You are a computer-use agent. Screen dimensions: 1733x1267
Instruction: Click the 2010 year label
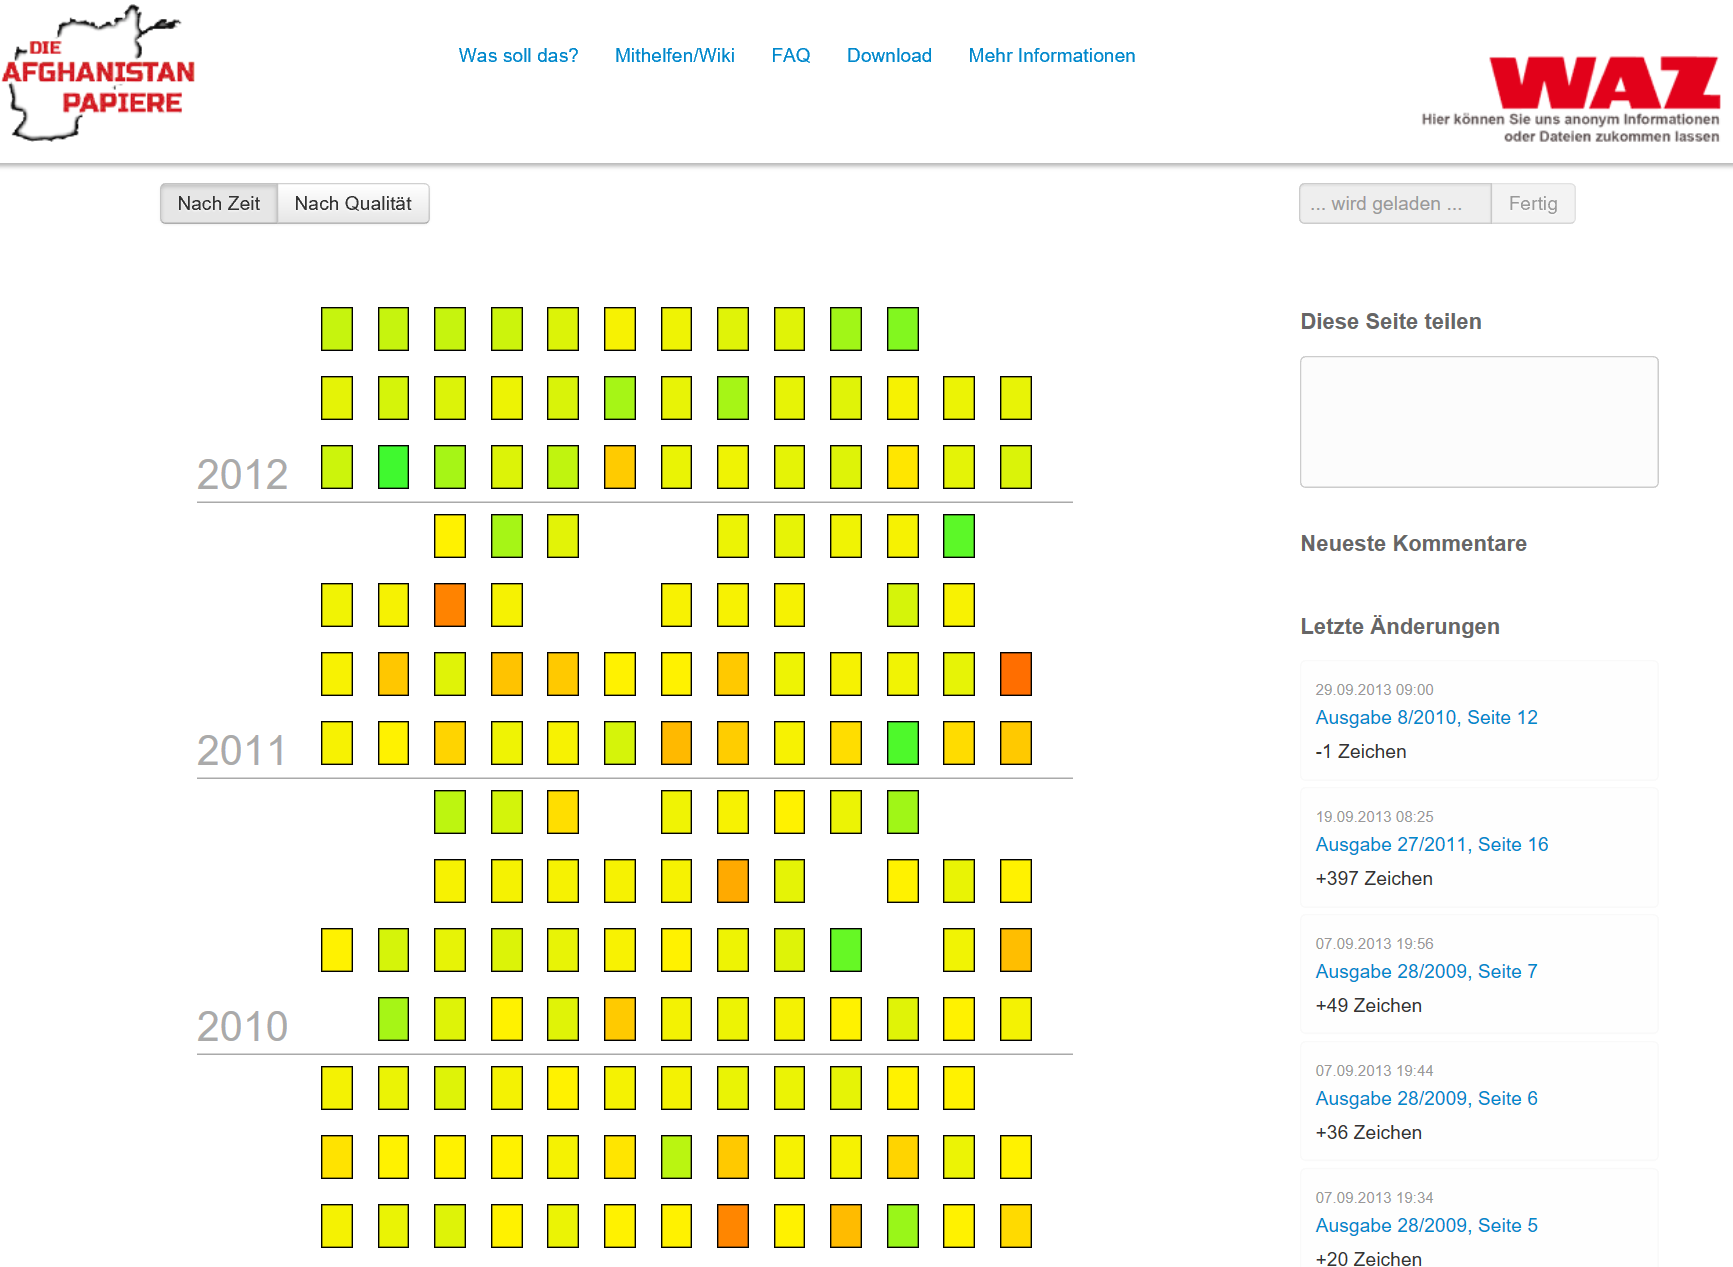coord(242,1026)
